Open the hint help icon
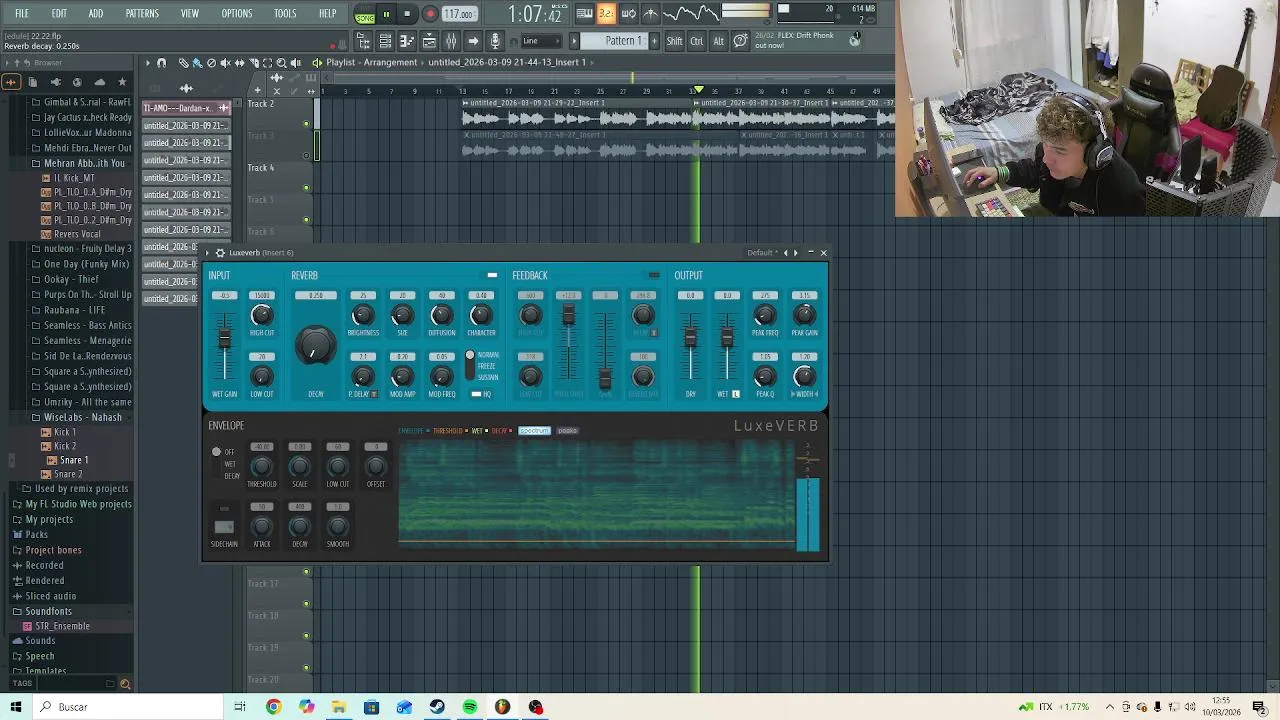 pyautogui.click(x=740, y=41)
